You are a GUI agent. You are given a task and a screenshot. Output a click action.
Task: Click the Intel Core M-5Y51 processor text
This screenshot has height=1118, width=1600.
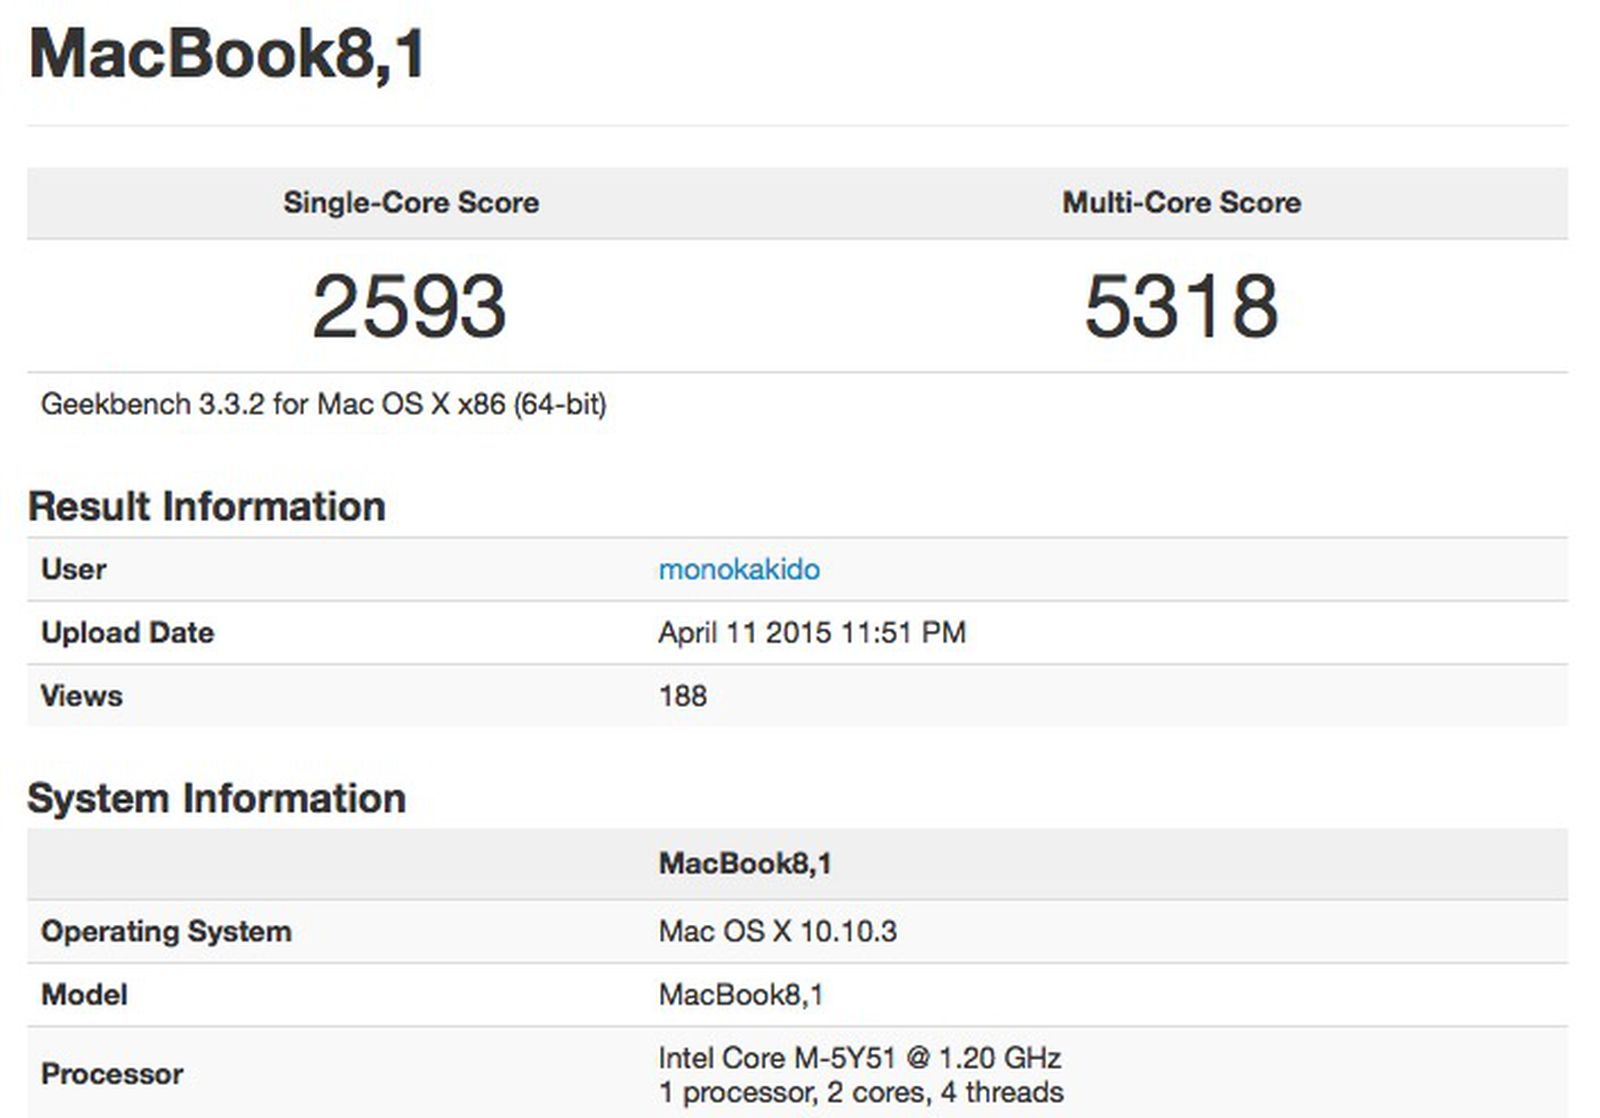point(859,1056)
